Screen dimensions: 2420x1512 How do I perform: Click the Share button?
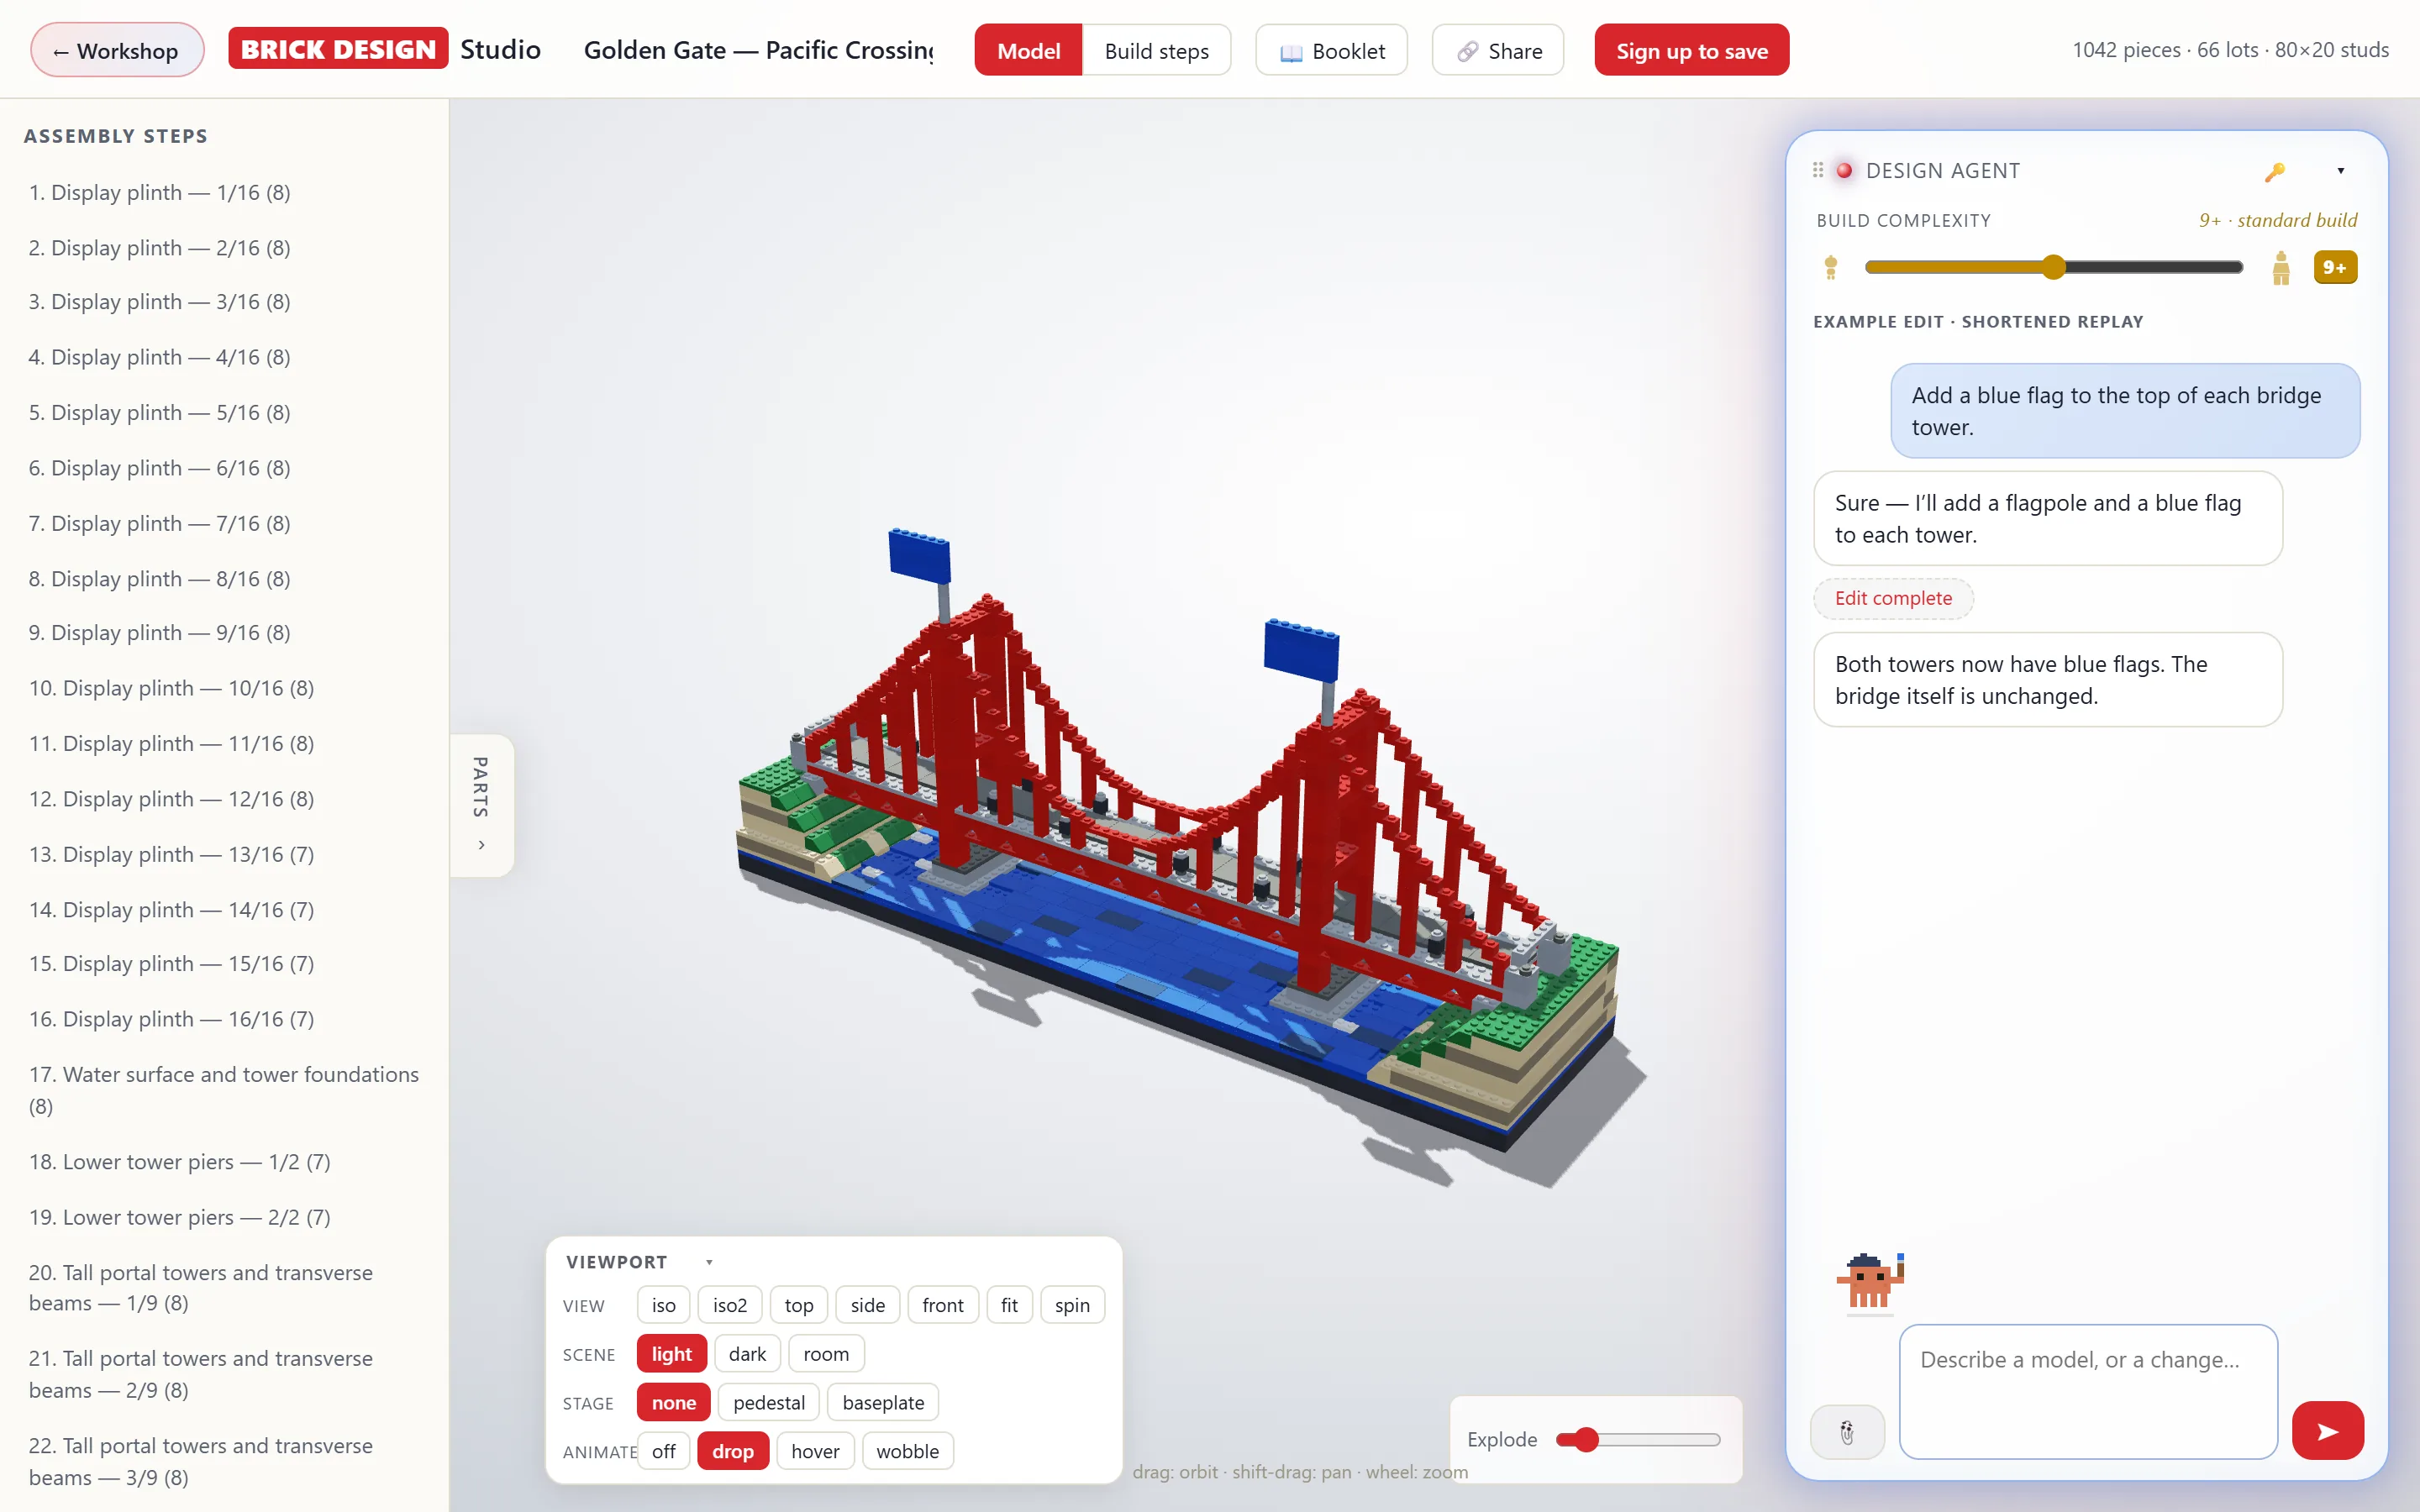pos(1498,50)
